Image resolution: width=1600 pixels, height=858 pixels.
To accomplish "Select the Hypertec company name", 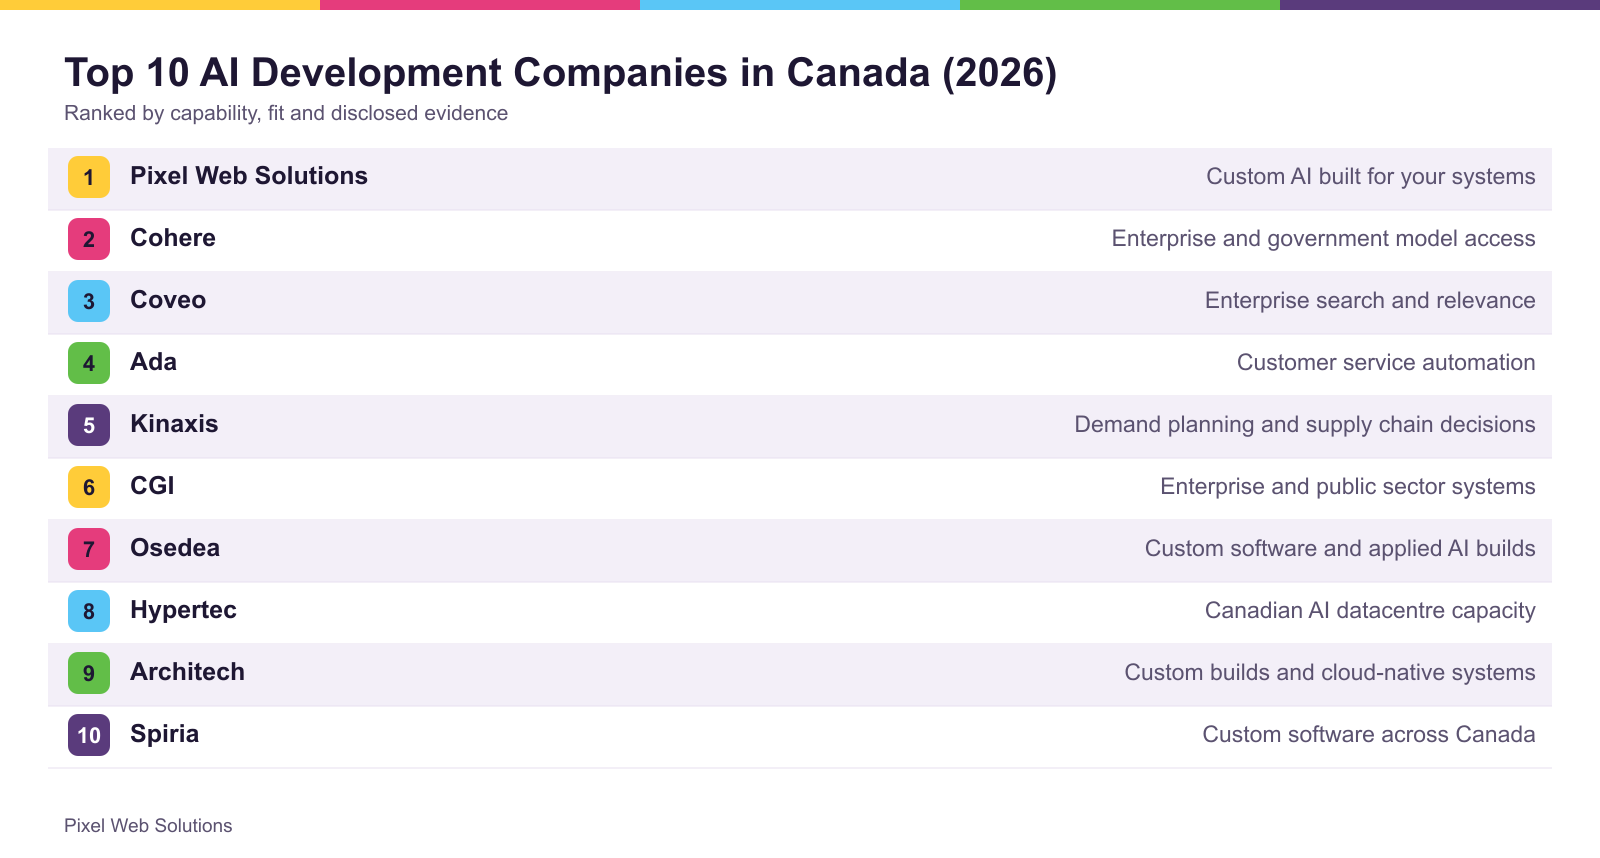I will [x=183, y=610].
